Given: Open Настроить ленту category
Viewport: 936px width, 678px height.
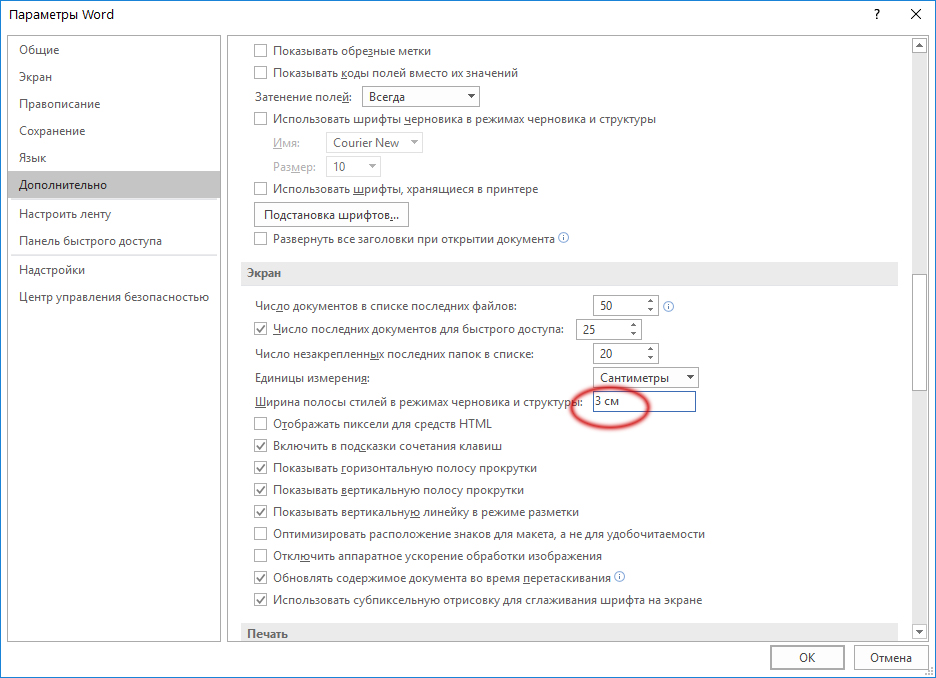Looking at the screenshot, I should pyautogui.click(x=114, y=214).
